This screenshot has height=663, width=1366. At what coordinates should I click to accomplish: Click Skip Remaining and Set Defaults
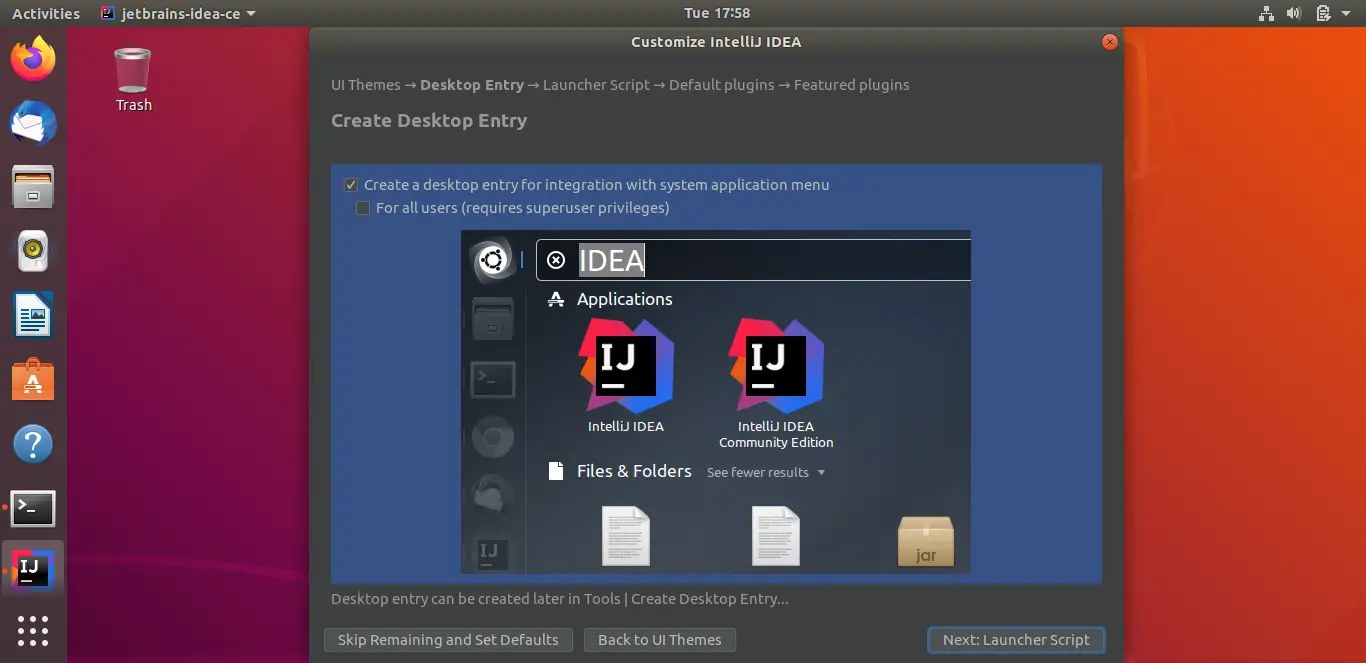click(448, 640)
